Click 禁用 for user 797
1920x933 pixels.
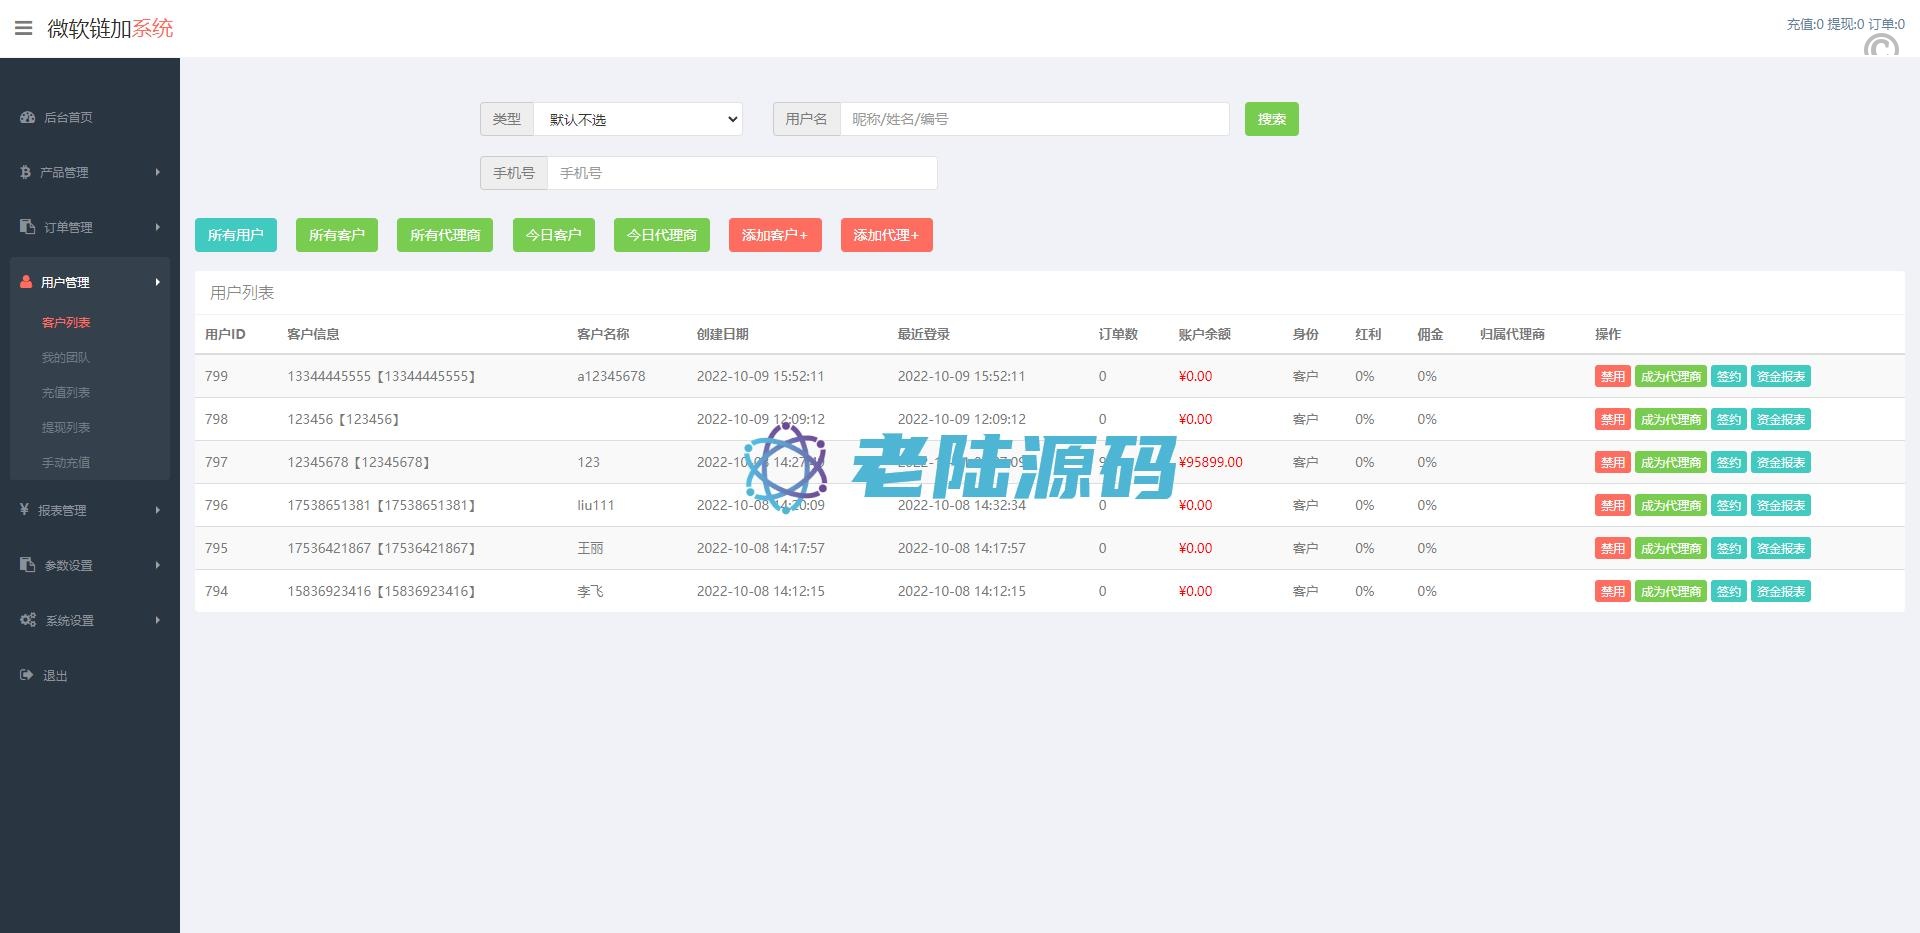click(1613, 462)
